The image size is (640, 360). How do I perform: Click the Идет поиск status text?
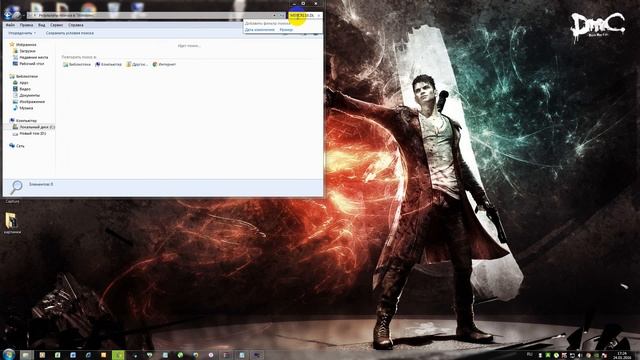pyautogui.click(x=189, y=46)
